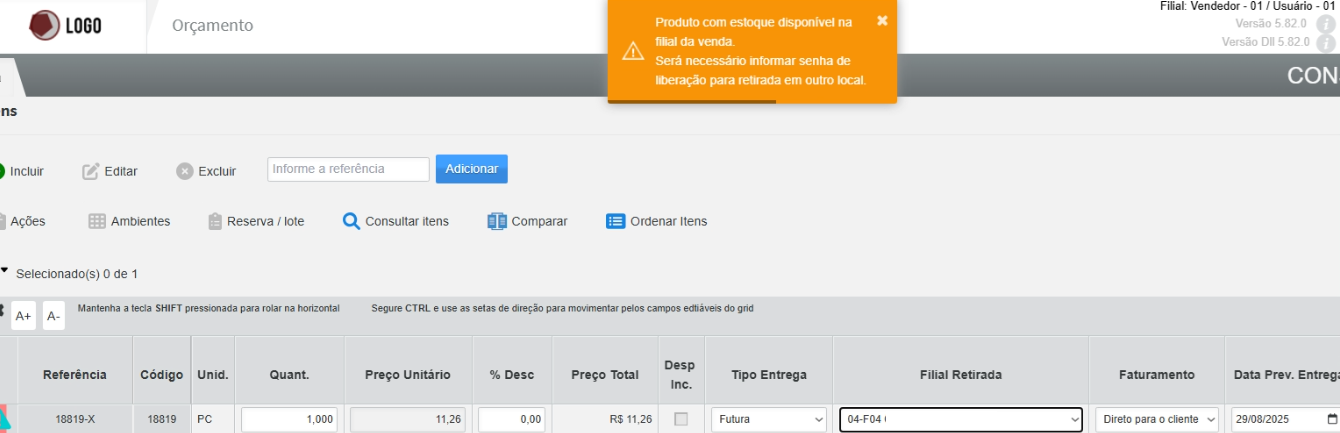Click the Editar pencil icon
Viewport: 1340px width, 433px height.
91,171
